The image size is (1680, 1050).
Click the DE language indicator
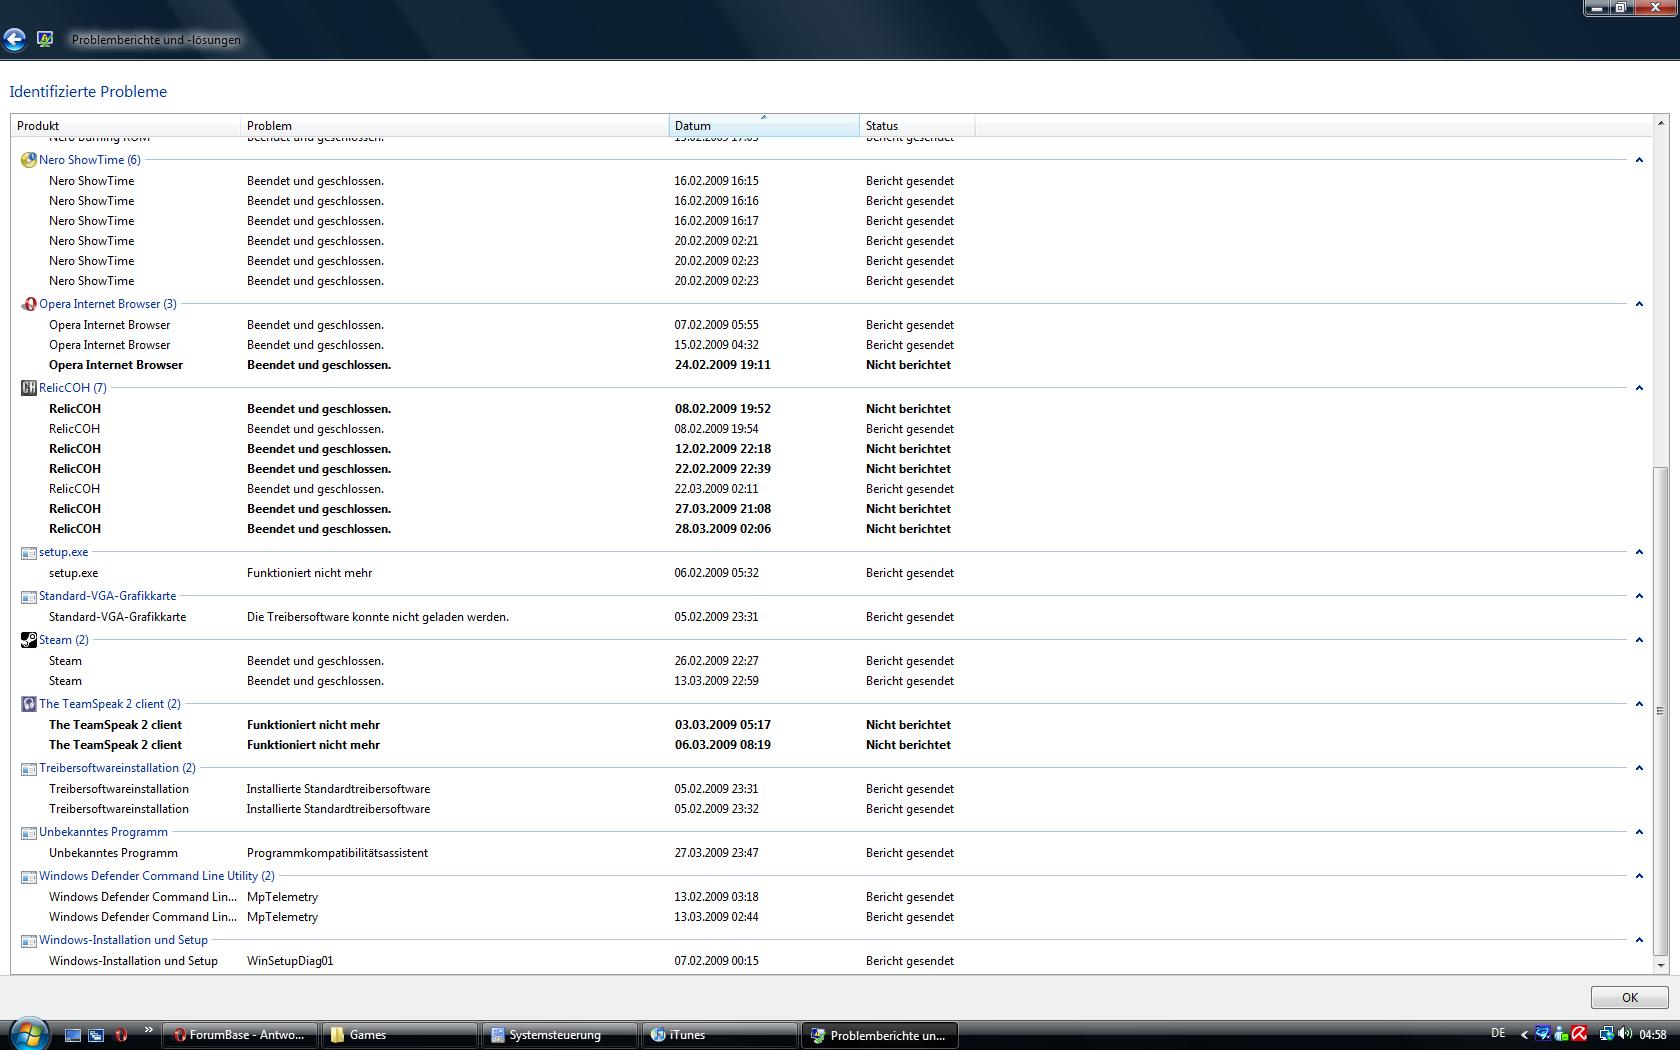pos(1498,1033)
